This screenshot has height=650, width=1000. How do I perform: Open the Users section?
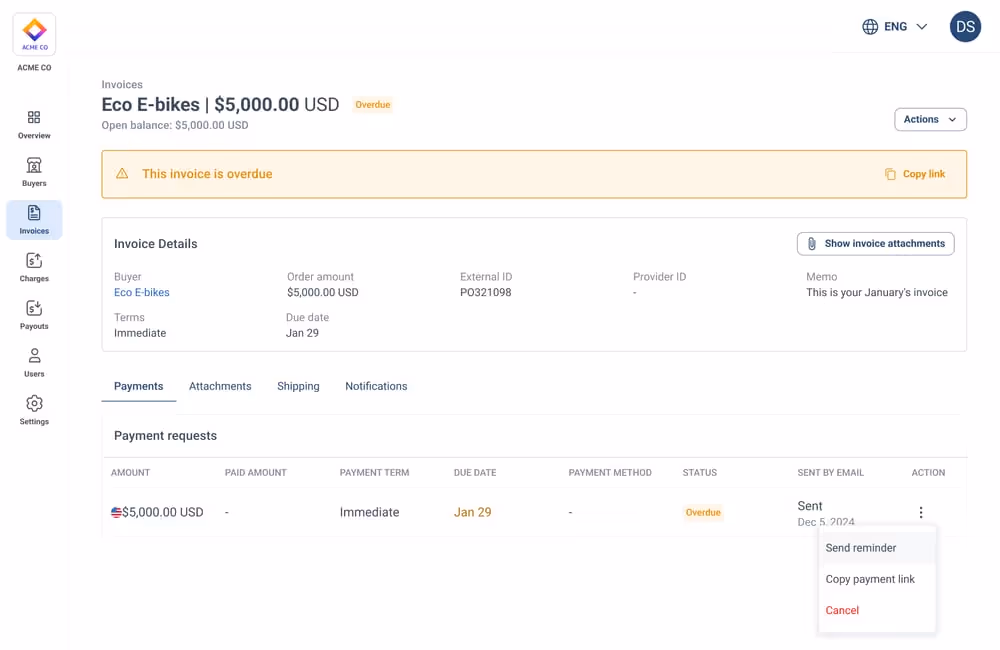pyautogui.click(x=34, y=362)
